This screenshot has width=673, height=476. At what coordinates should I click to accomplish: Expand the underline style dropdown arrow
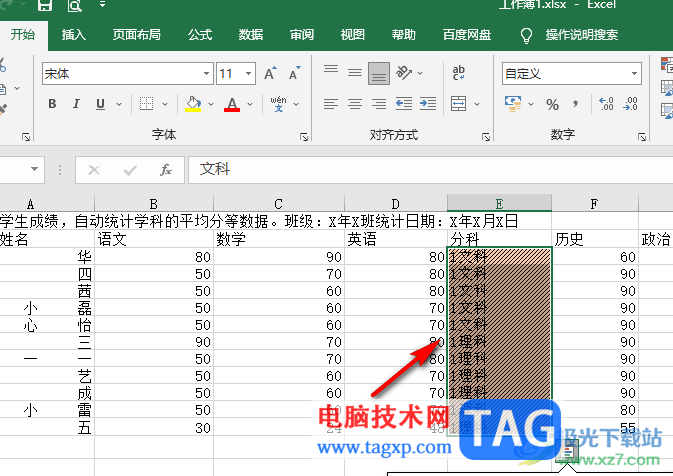coord(119,104)
